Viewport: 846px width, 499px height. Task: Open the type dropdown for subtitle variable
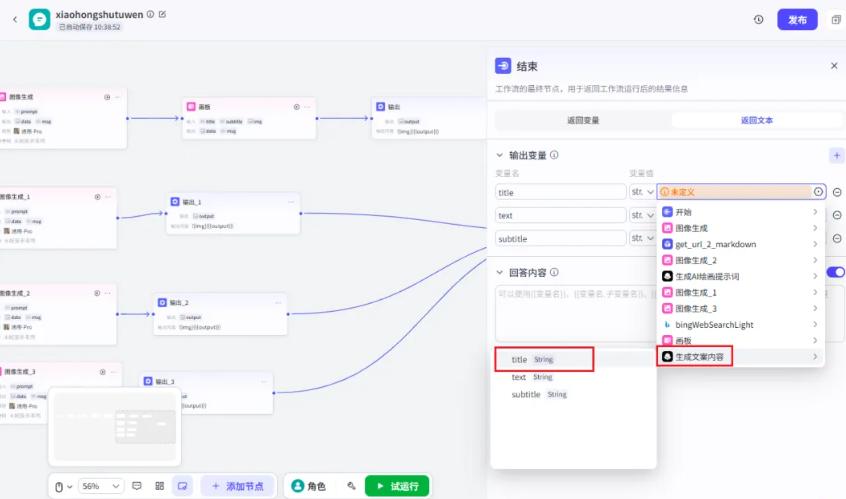click(642, 238)
